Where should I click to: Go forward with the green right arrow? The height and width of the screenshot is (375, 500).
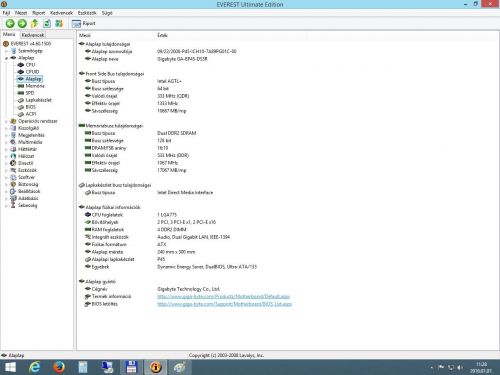point(22,23)
